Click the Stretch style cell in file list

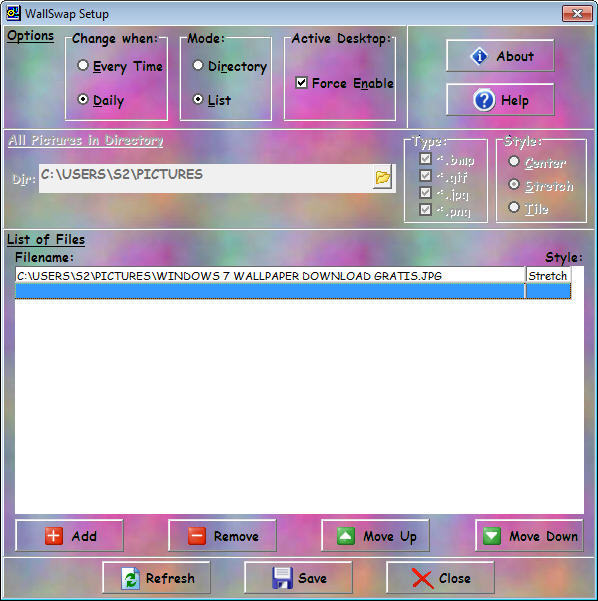(549, 276)
